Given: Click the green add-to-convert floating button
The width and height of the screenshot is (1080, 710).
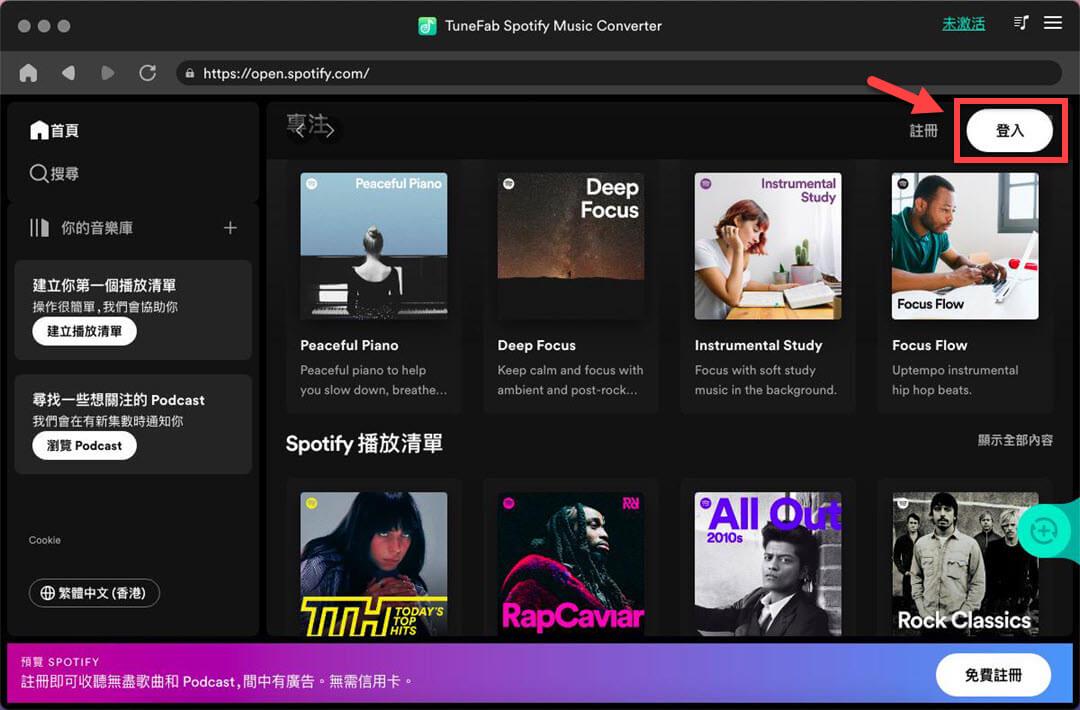Looking at the screenshot, I should tap(1044, 531).
